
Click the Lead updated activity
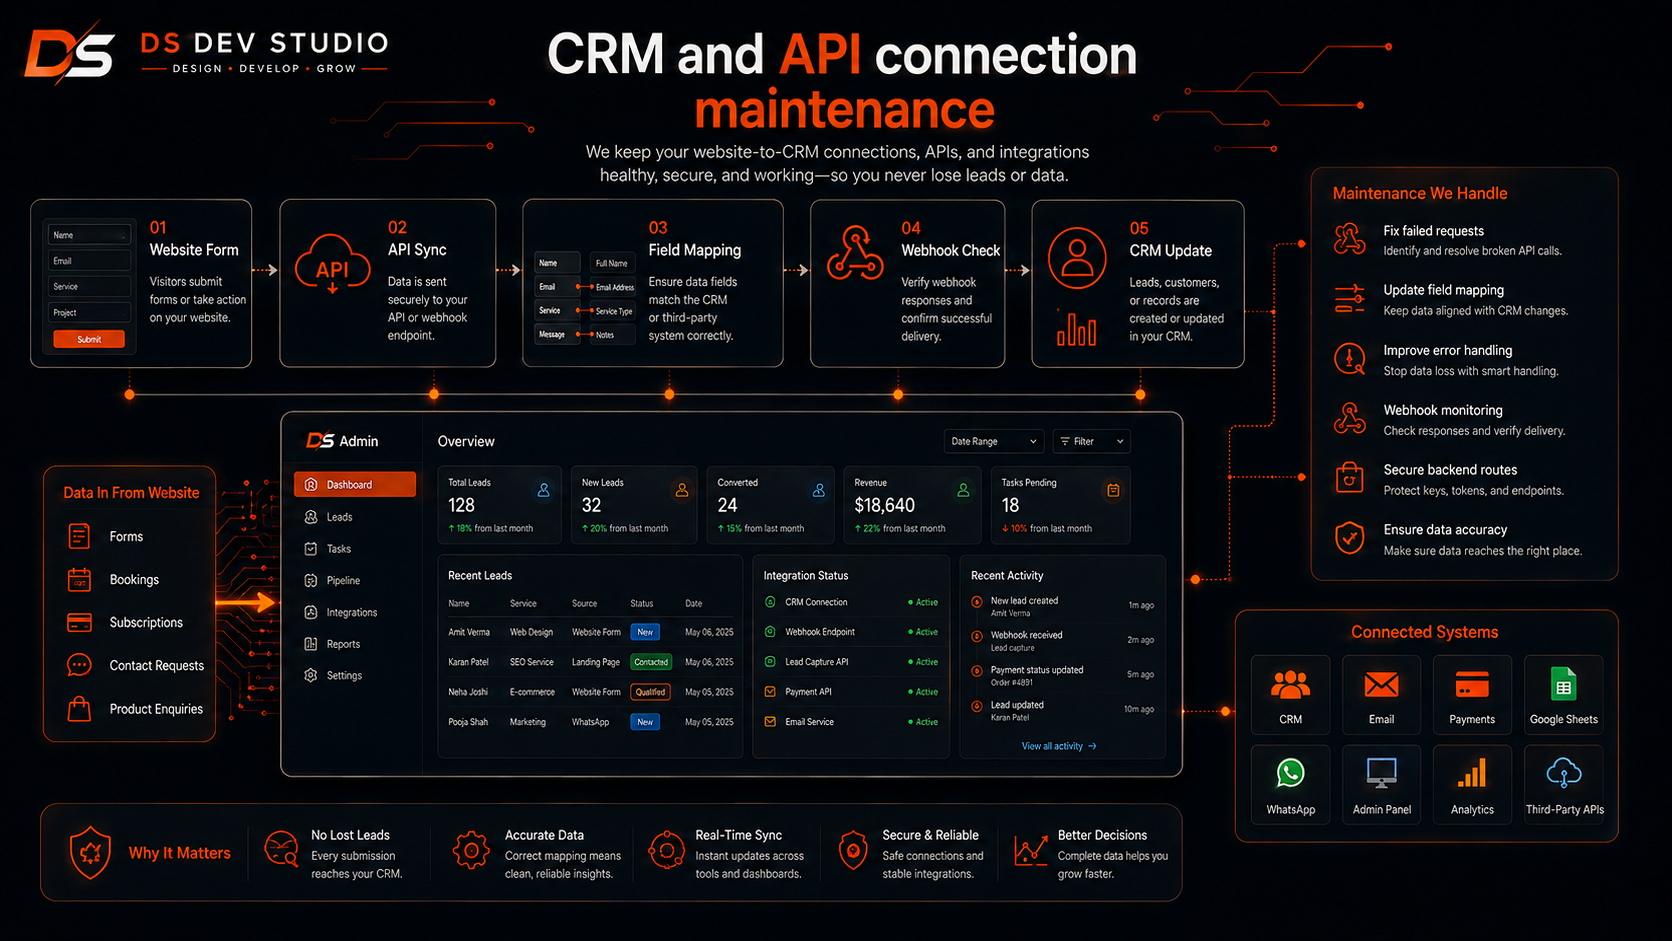[x=1063, y=711]
